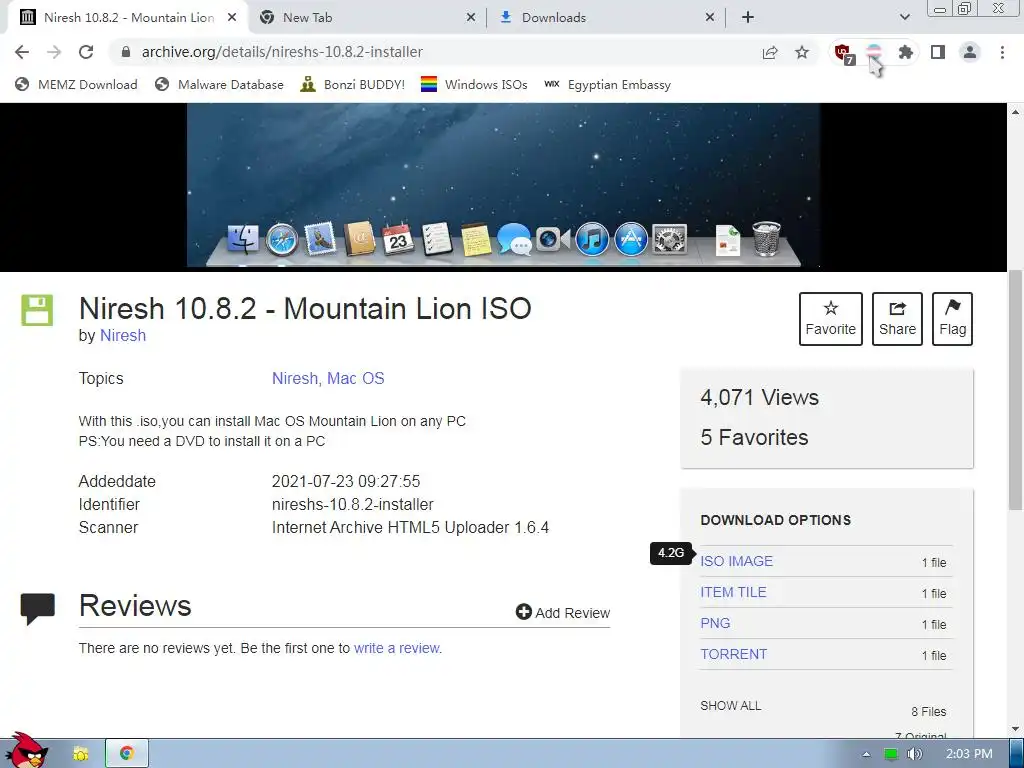Open the Niresh author link
This screenshot has height=768, width=1024.
click(x=123, y=335)
